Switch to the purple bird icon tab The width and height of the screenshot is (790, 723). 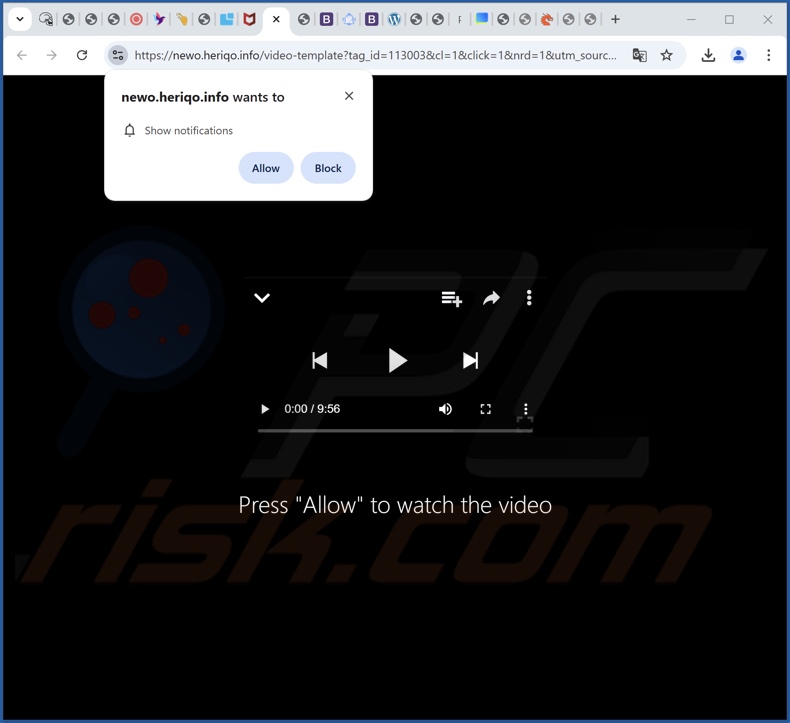click(x=159, y=20)
